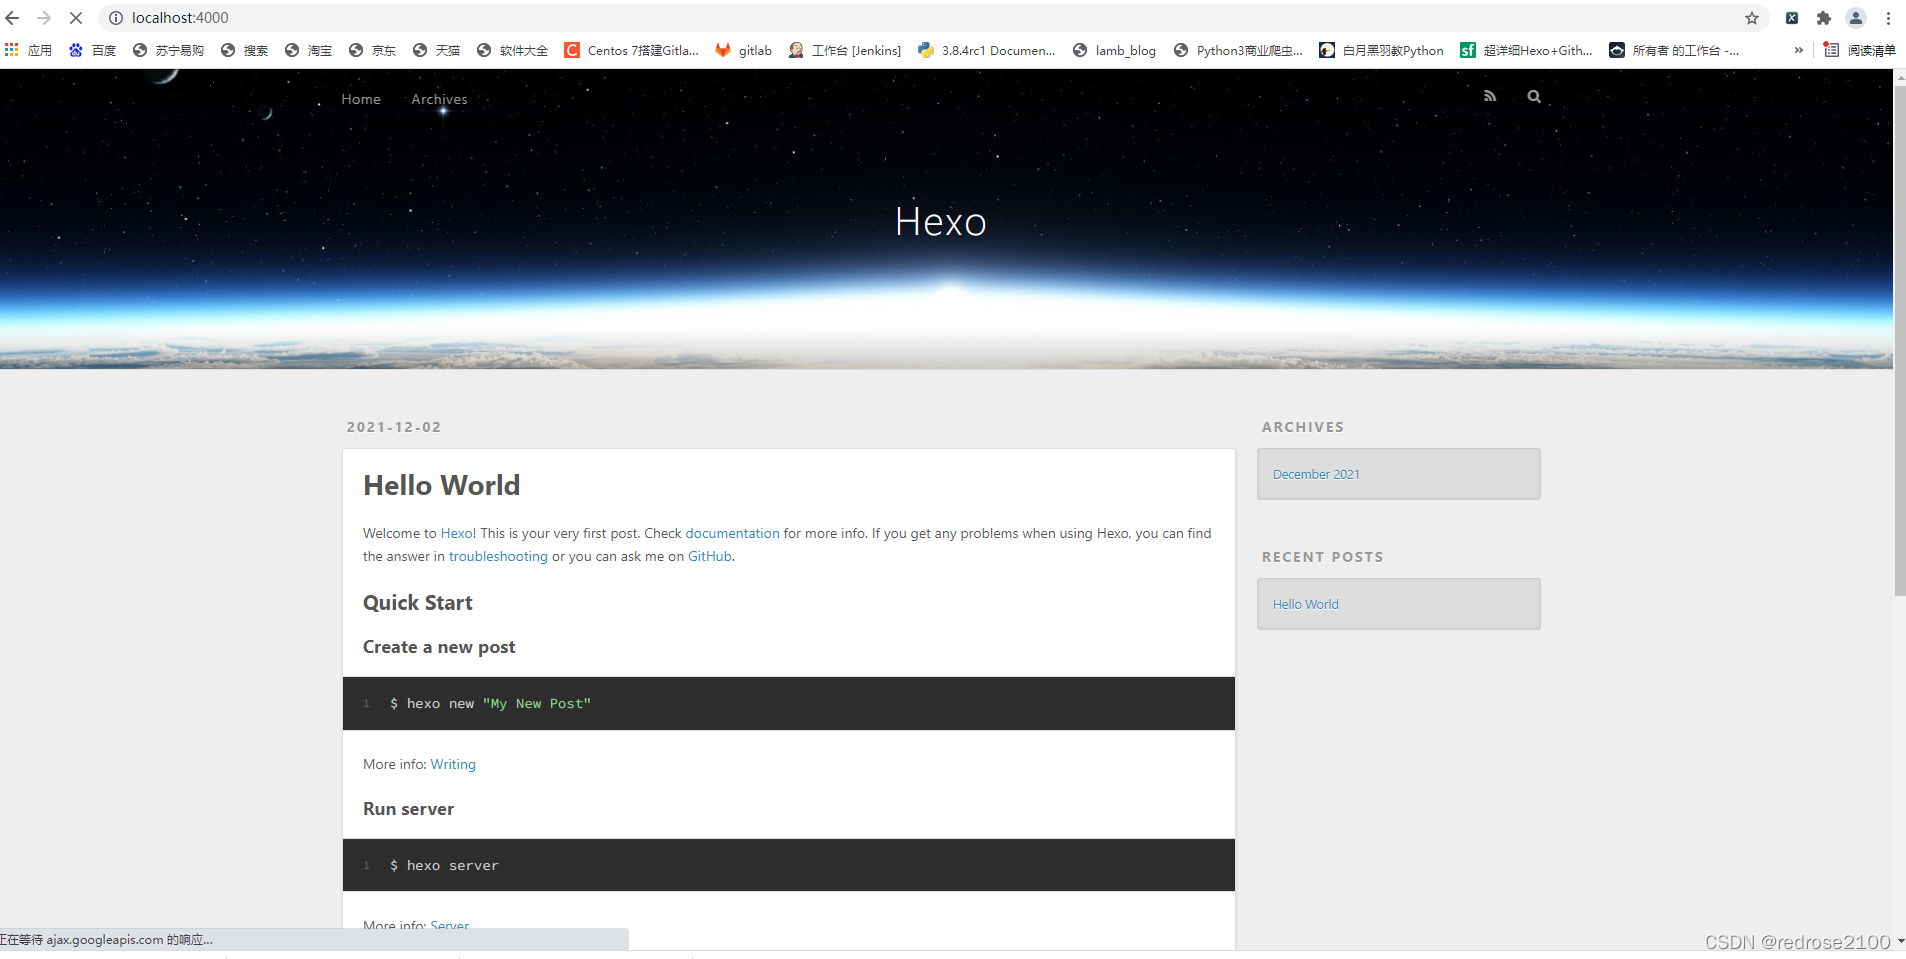This screenshot has width=1906, height=959.
Task: Click the hexo server code line
Action: [444, 866]
